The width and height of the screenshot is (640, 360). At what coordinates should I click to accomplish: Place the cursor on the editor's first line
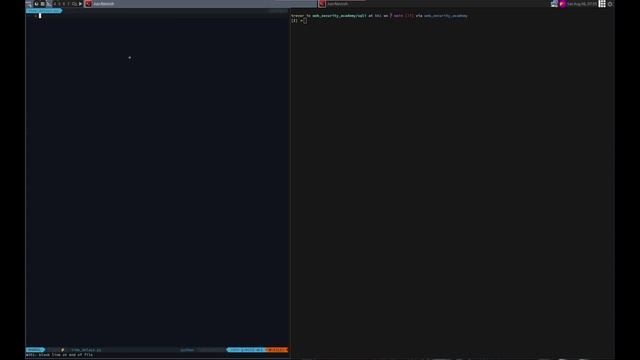(158, 16)
